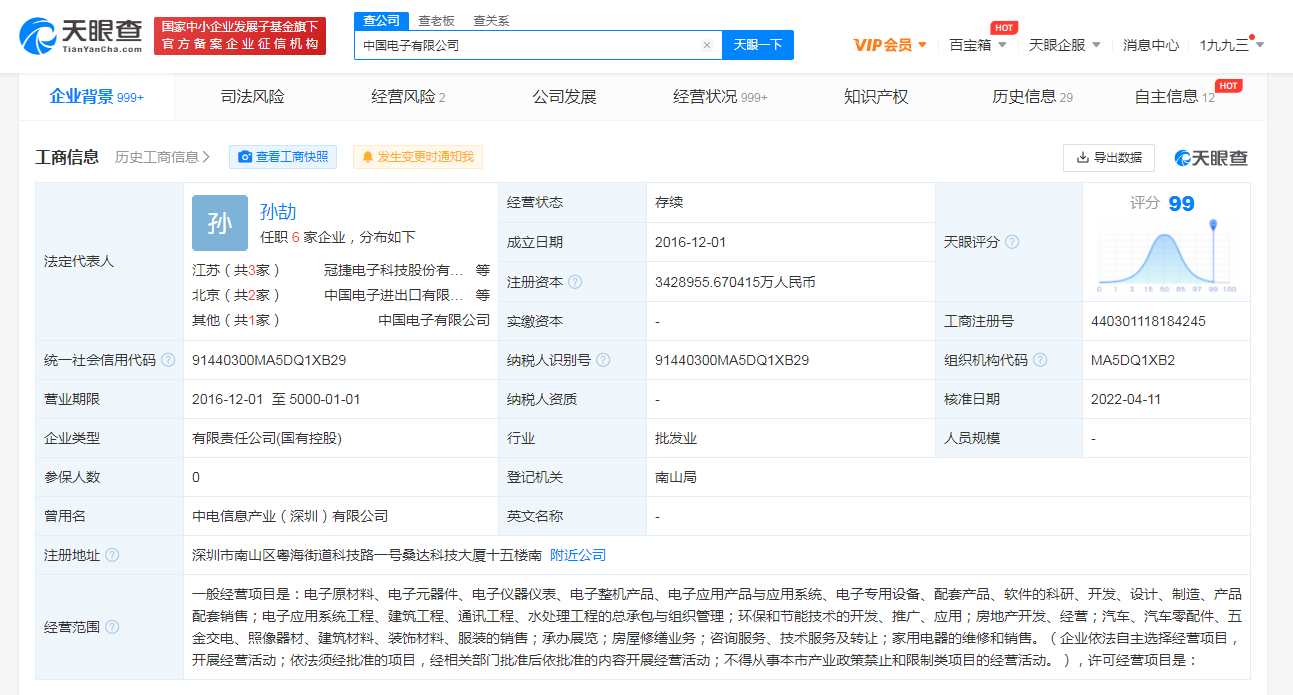Select the 司法风险 tab

tap(253, 97)
